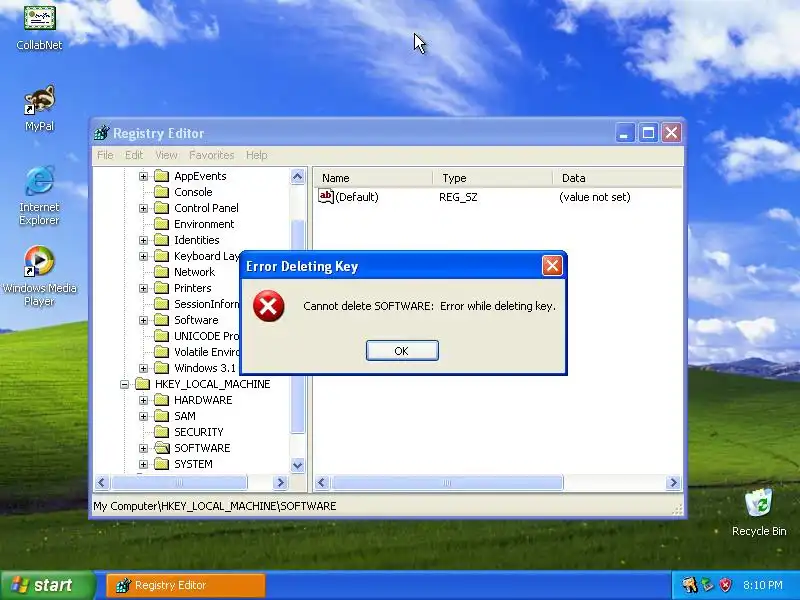The width and height of the screenshot is (800, 600).
Task: Open the Help menu in Registry Editor
Action: (x=256, y=155)
